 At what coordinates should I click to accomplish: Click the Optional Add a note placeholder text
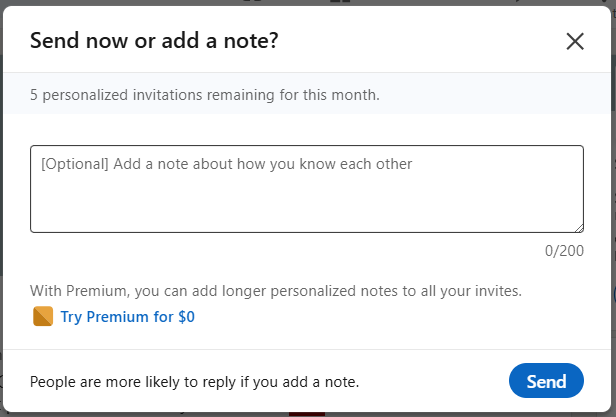(227, 164)
